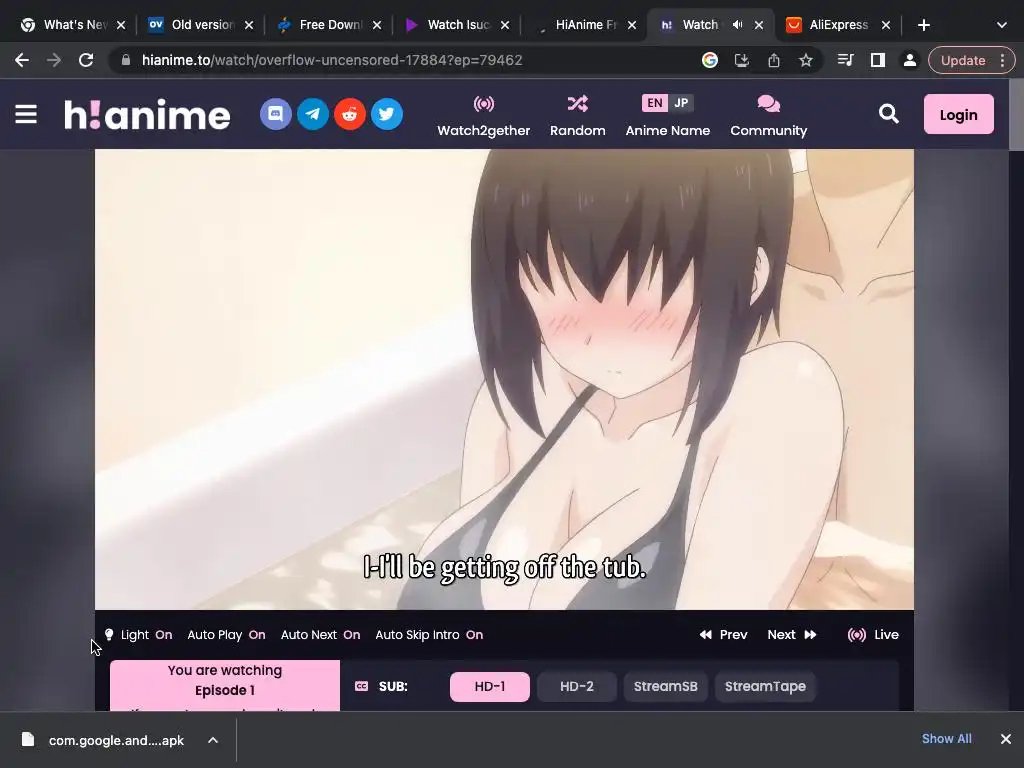Screen dimensions: 1024x768
Task: Click the Login button
Action: pyautogui.click(x=959, y=114)
